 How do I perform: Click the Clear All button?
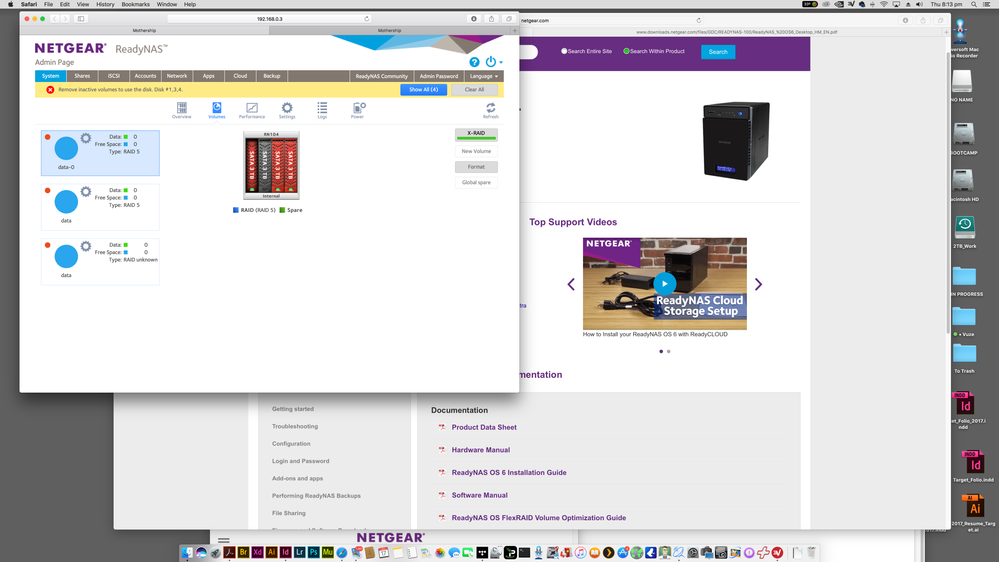click(x=474, y=90)
